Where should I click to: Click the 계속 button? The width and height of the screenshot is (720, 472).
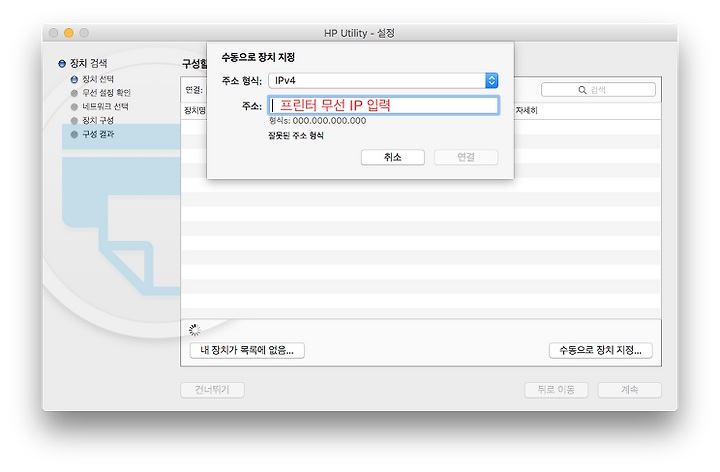coord(630,390)
